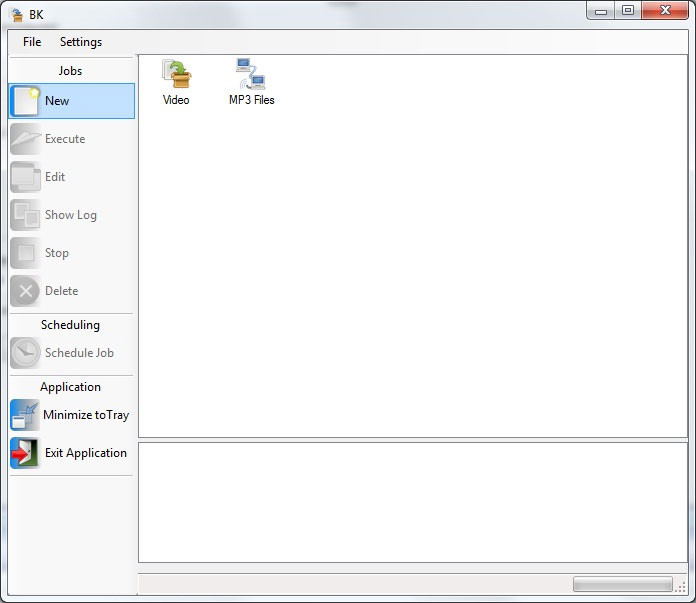Click the New label text

click(x=57, y=101)
